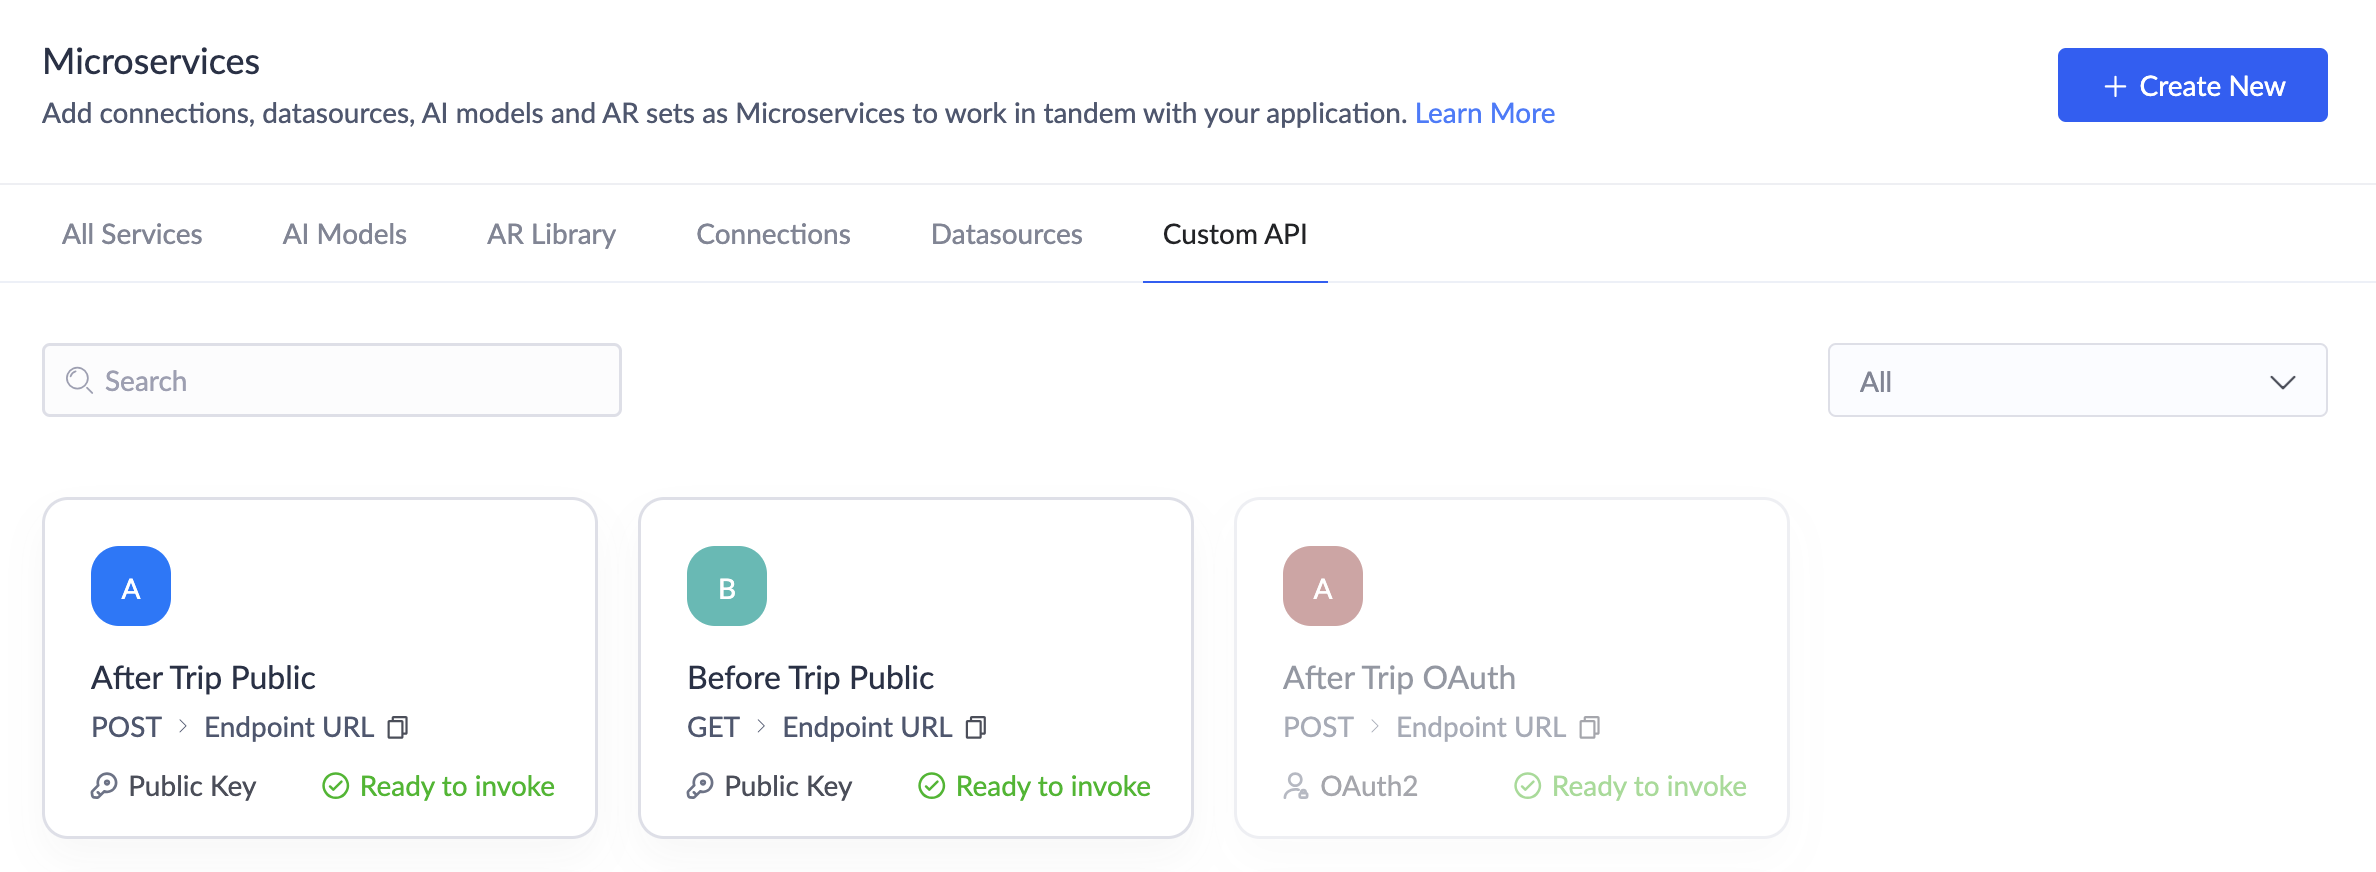Click the search magnifier icon

coord(79,381)
